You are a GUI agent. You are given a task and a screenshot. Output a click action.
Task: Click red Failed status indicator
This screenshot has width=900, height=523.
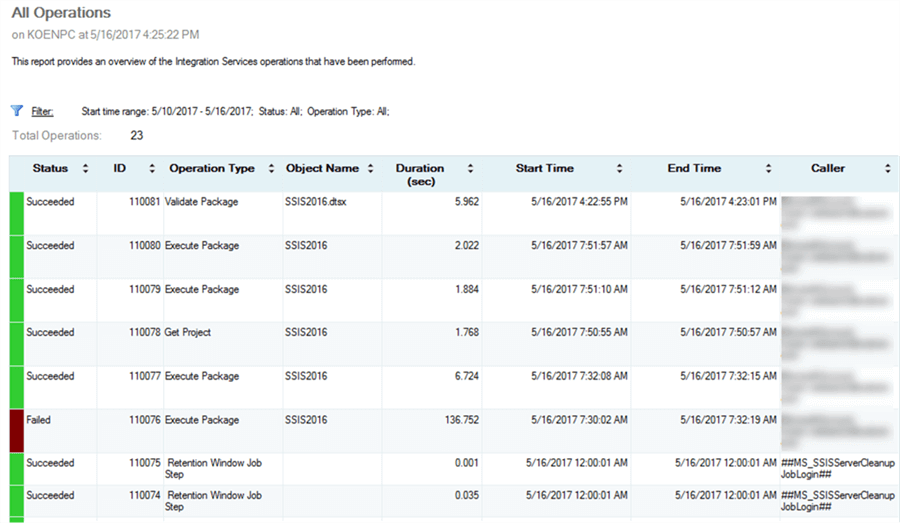16,430
